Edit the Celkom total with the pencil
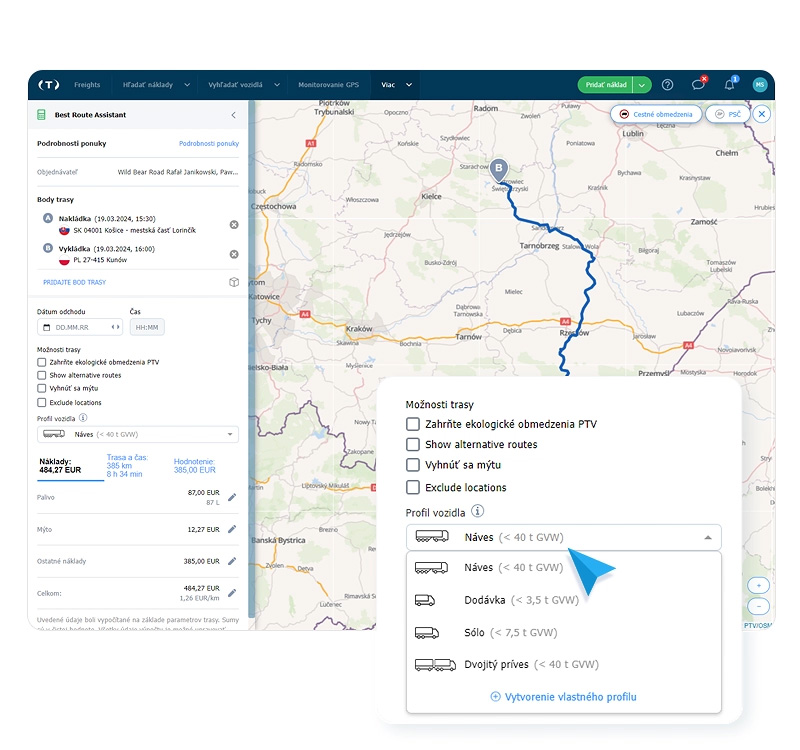This screenshot has height=750, width=800. tap(232, 592)
